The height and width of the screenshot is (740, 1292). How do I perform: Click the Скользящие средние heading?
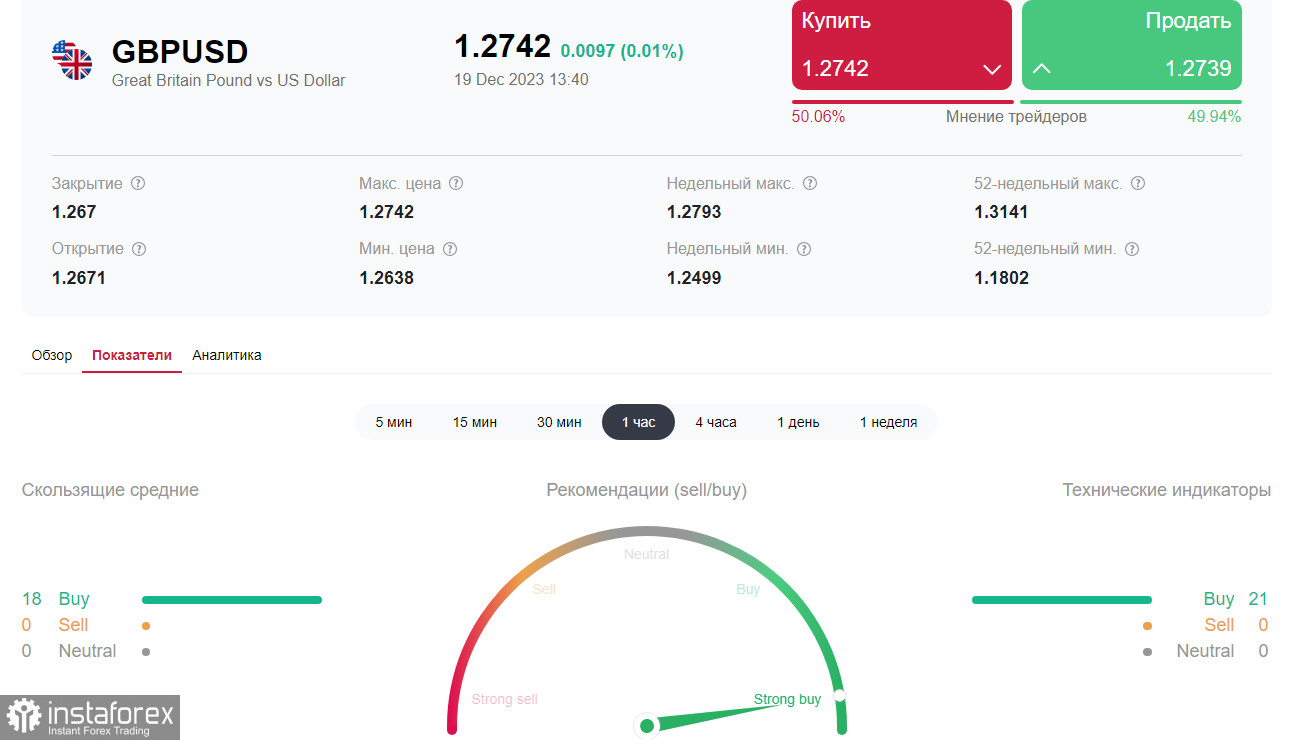110,490
